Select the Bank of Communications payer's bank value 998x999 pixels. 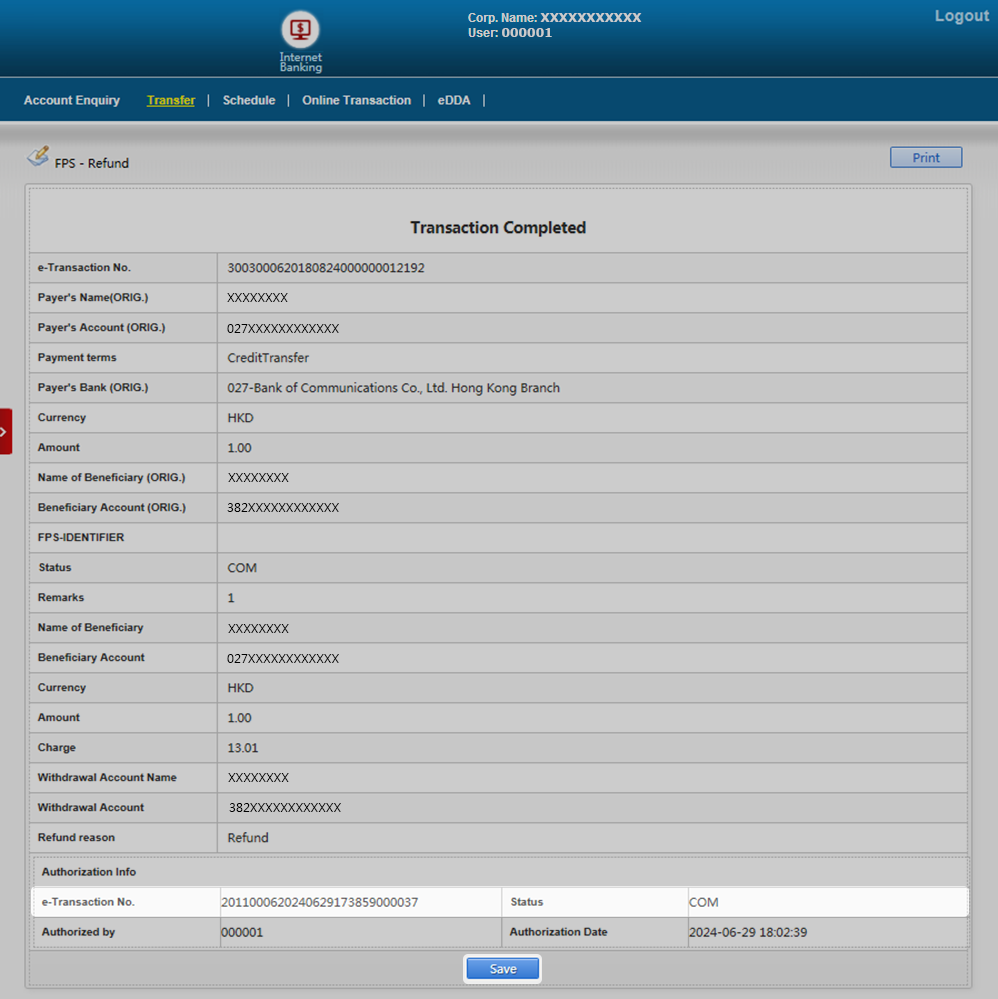click(393, 388)
